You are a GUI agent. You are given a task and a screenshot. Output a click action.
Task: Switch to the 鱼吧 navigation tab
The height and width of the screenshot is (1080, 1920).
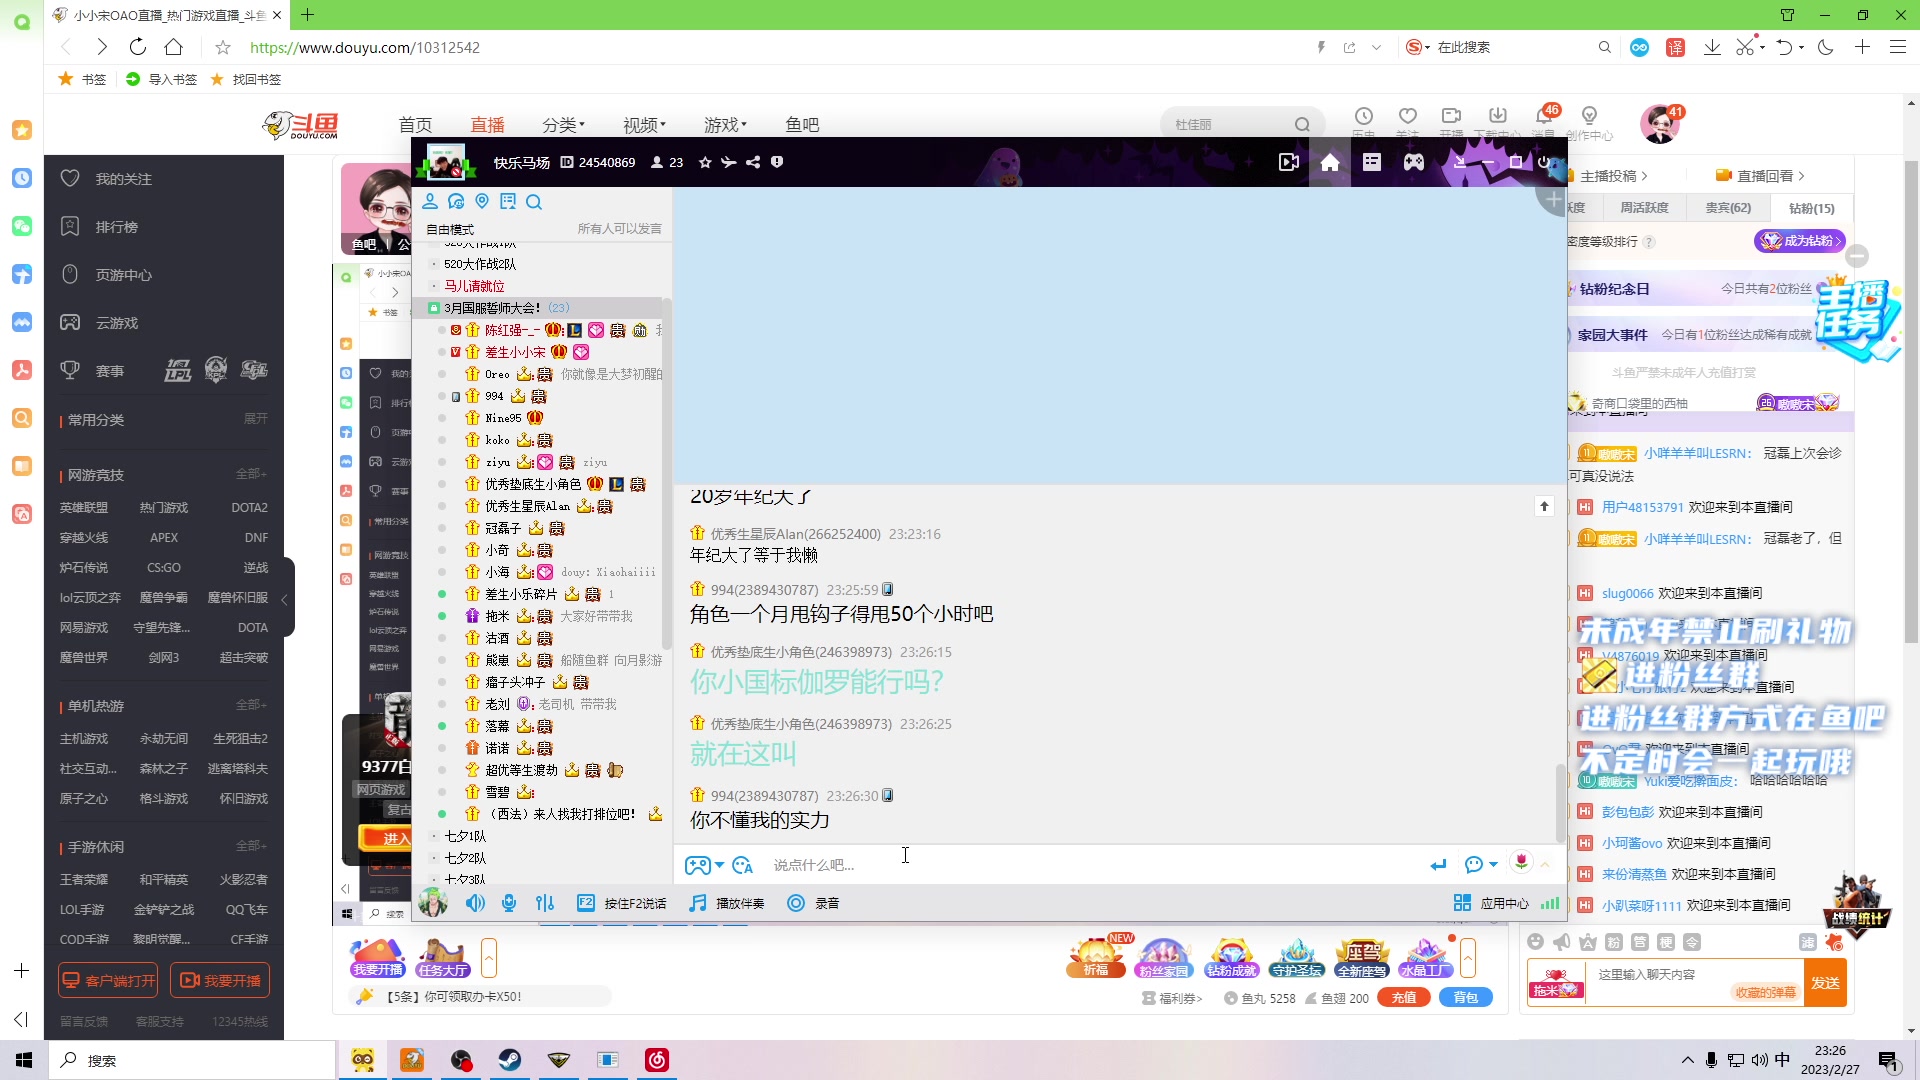pyautogui.click(x=801, y=124)
